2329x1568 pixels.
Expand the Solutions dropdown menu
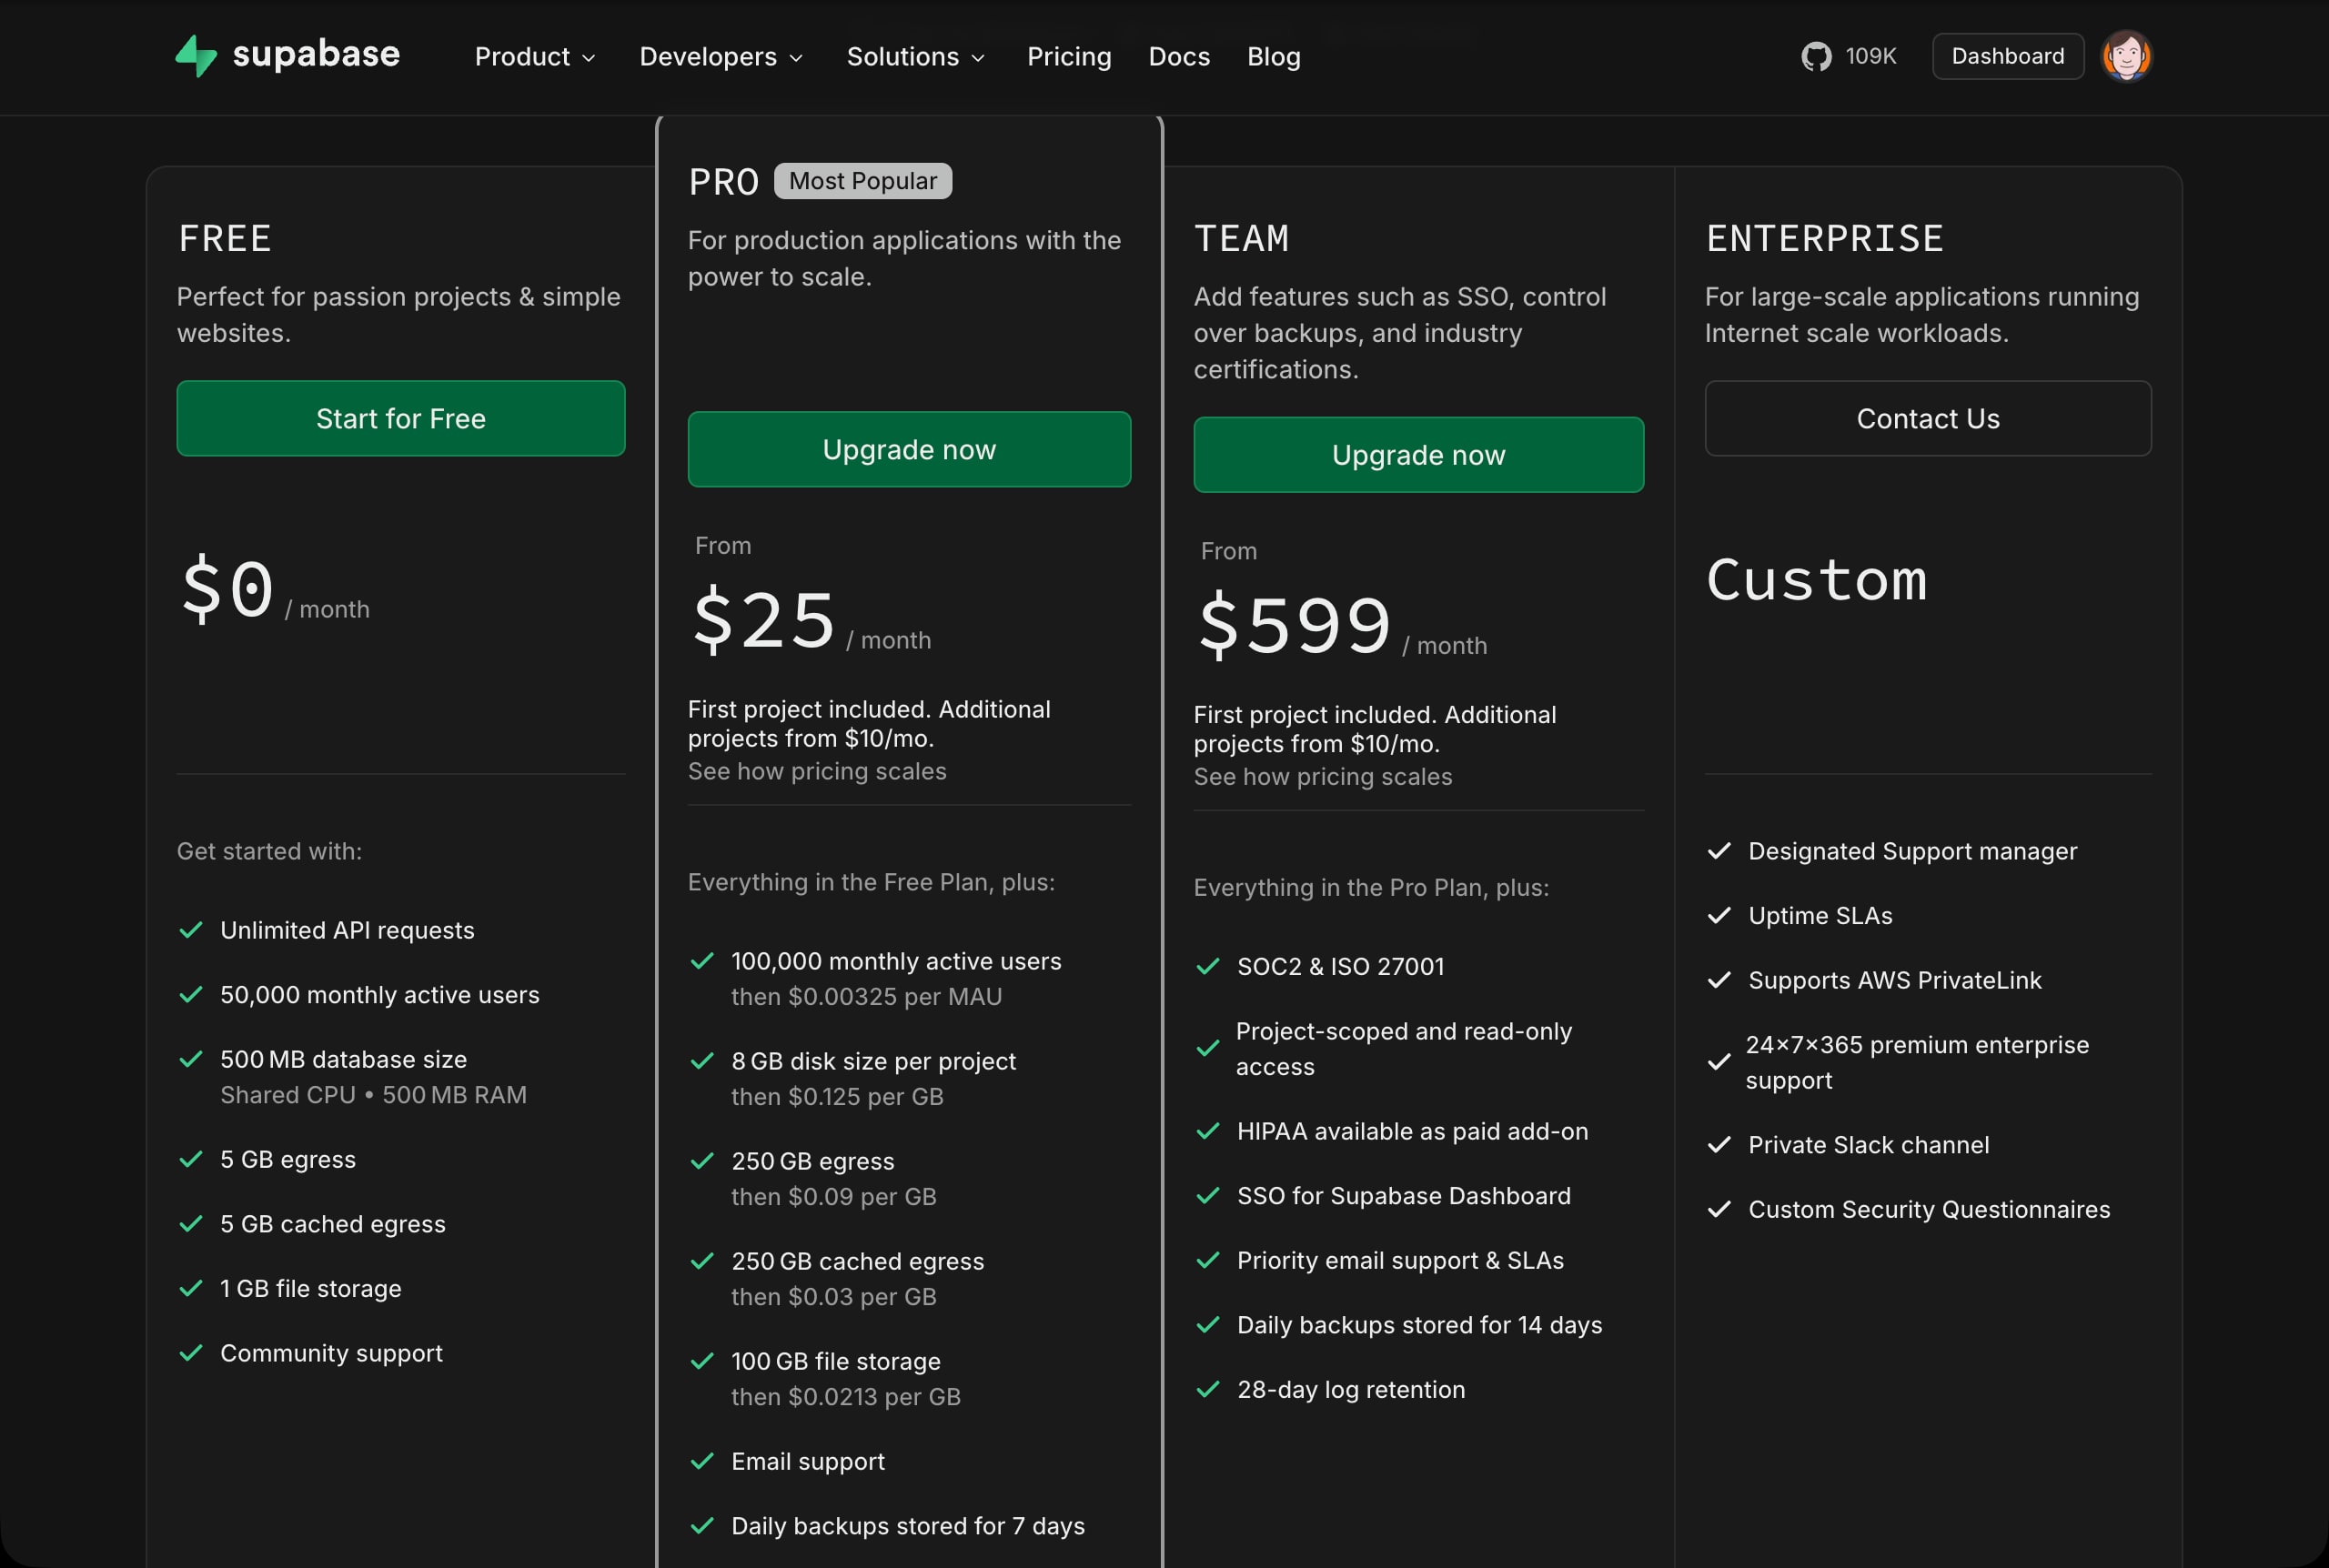(x=916, y=57)
